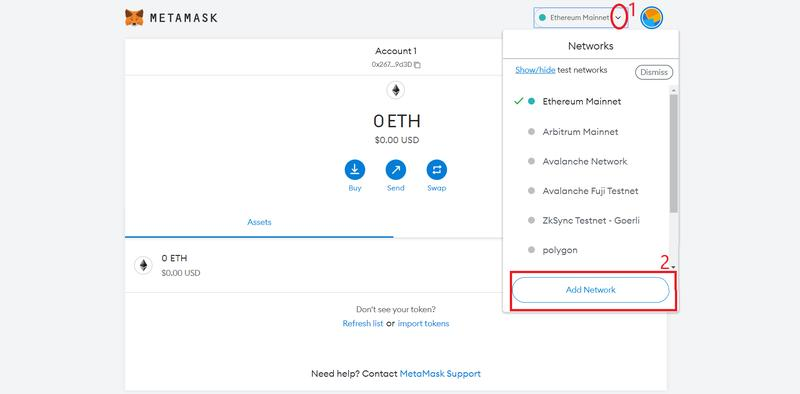Click scrollbar down arrow in networks list

(674, 267)
